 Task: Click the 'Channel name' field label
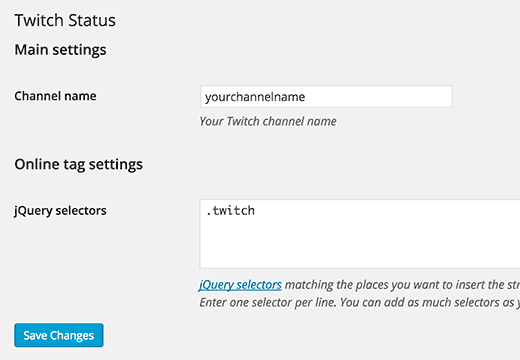coord(55,96)
